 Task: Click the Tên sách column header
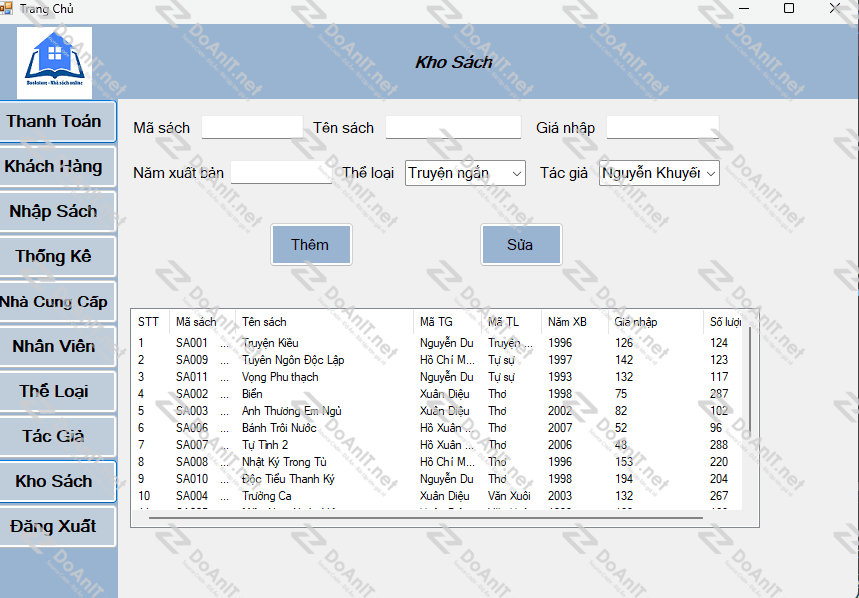pyautogui.click(x=264, y=322)
